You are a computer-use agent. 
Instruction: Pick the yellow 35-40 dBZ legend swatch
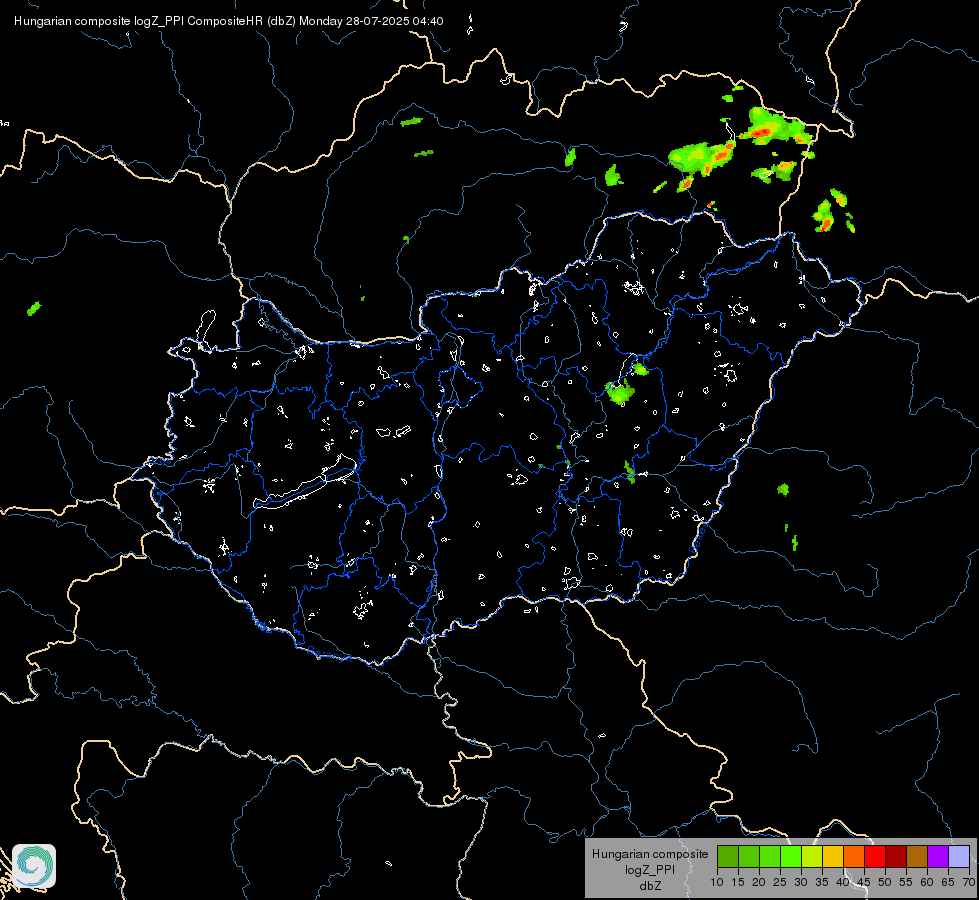[x=833, y=856]
